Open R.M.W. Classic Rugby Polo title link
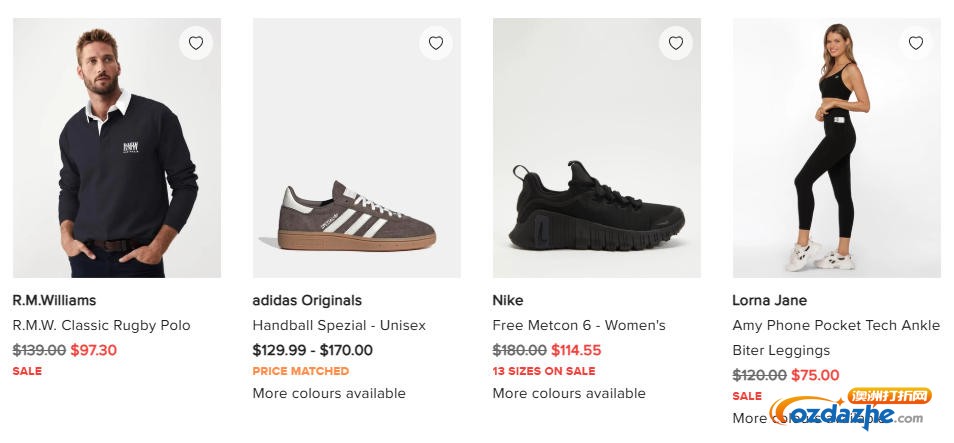The height and width of the screenshot is (443, 954). coord(101,325)
